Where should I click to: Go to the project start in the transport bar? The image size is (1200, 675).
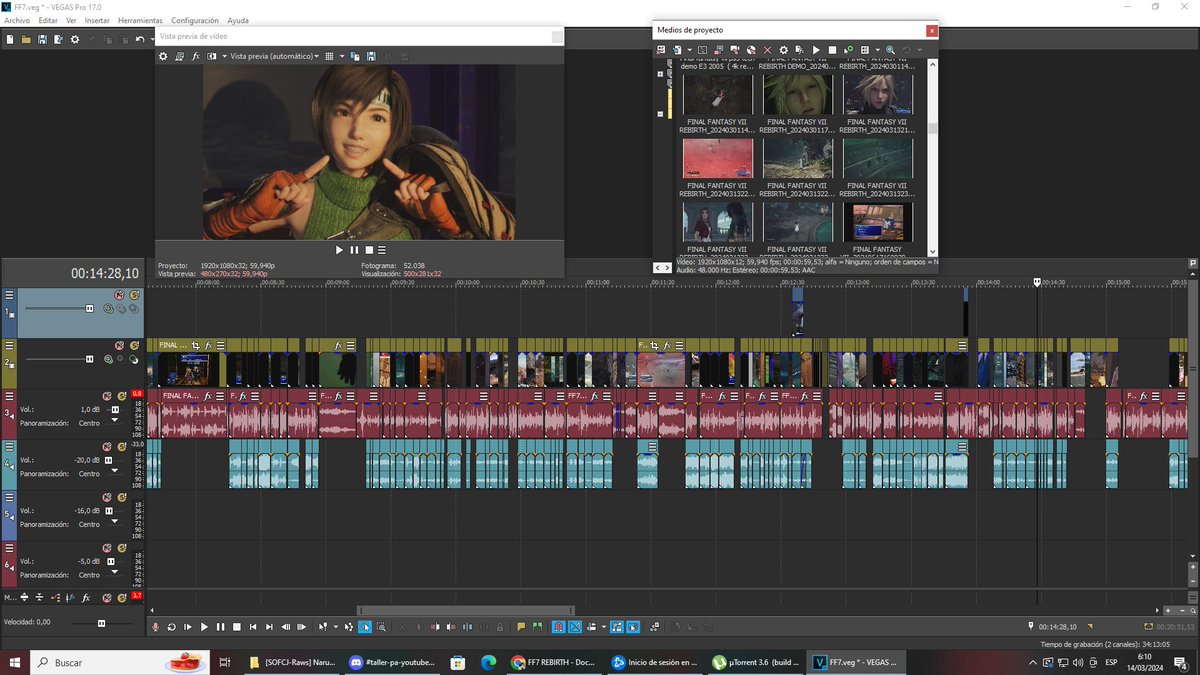coord(253,627)
